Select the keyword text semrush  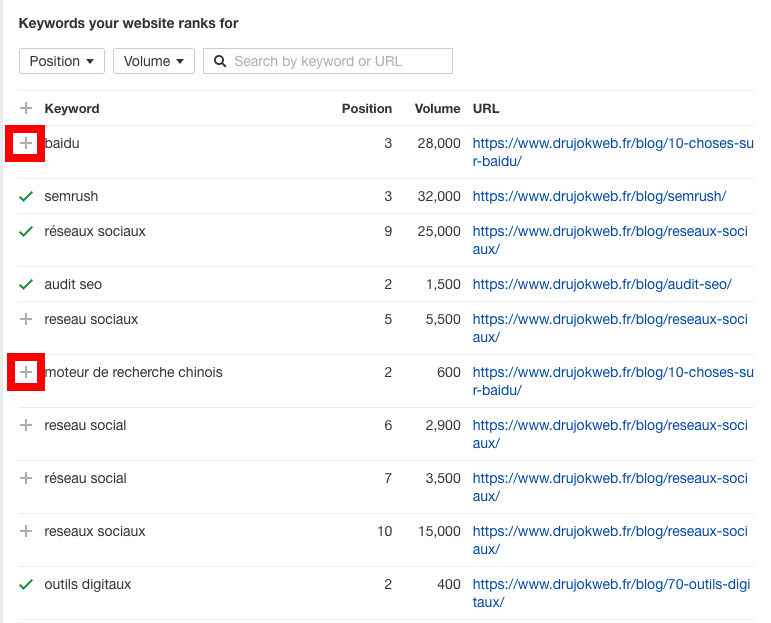(x=71, y=196)
